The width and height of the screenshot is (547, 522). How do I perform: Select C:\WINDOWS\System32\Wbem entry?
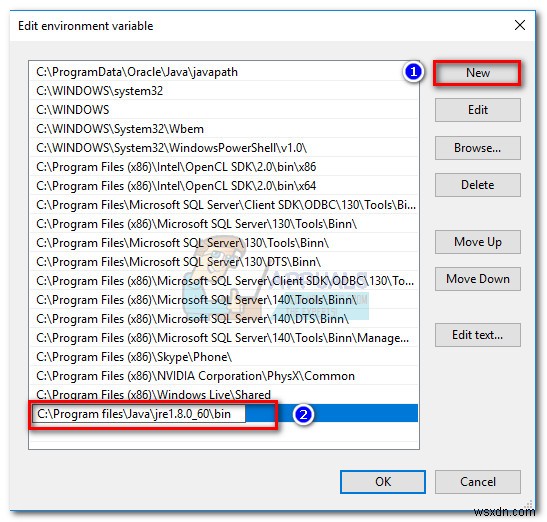(x=224, y=129)
